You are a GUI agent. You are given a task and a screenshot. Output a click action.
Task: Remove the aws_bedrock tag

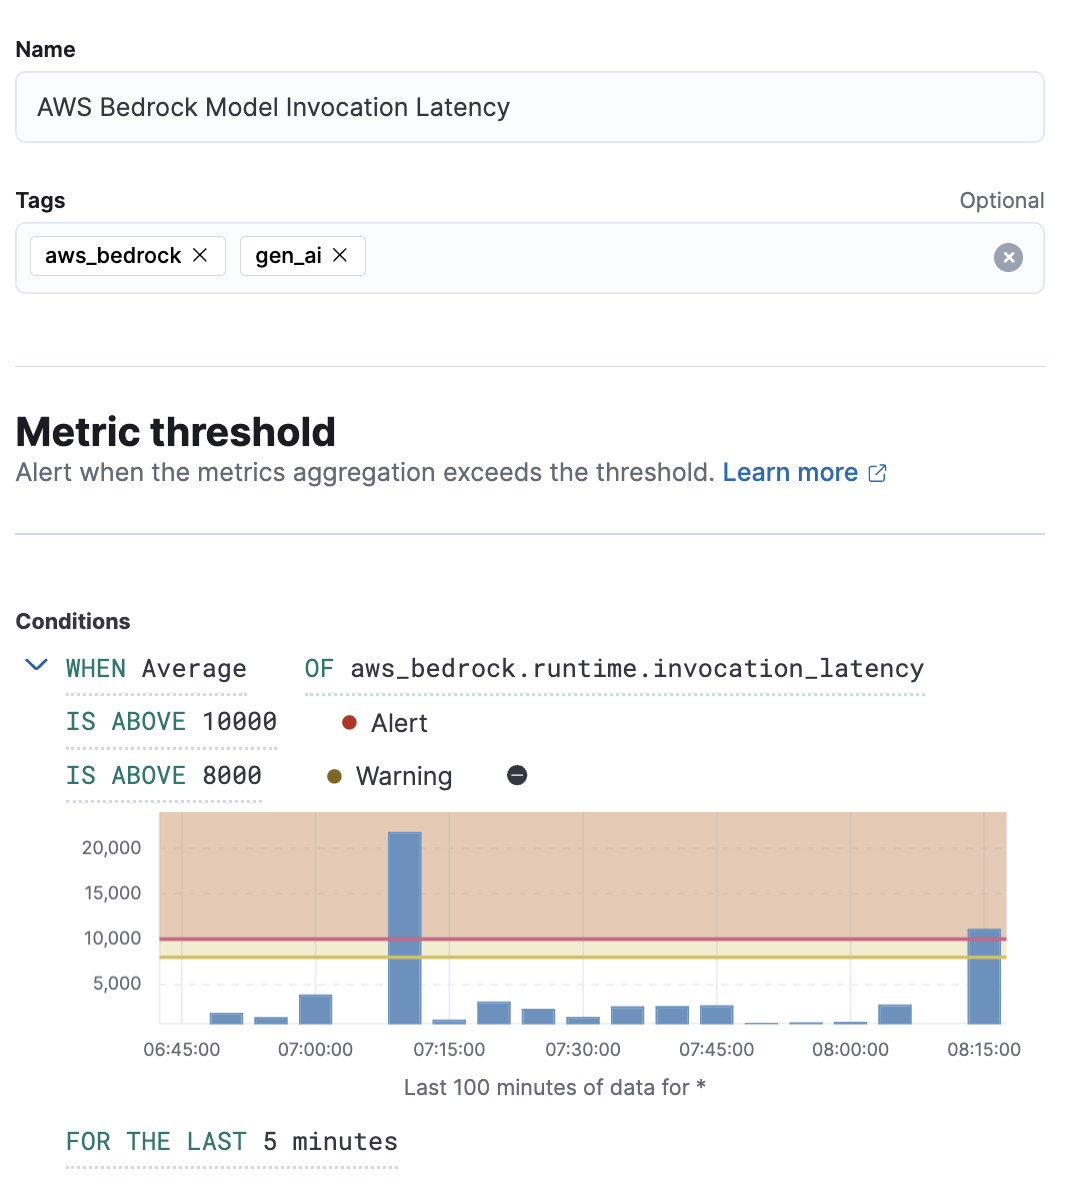[200, 255]
